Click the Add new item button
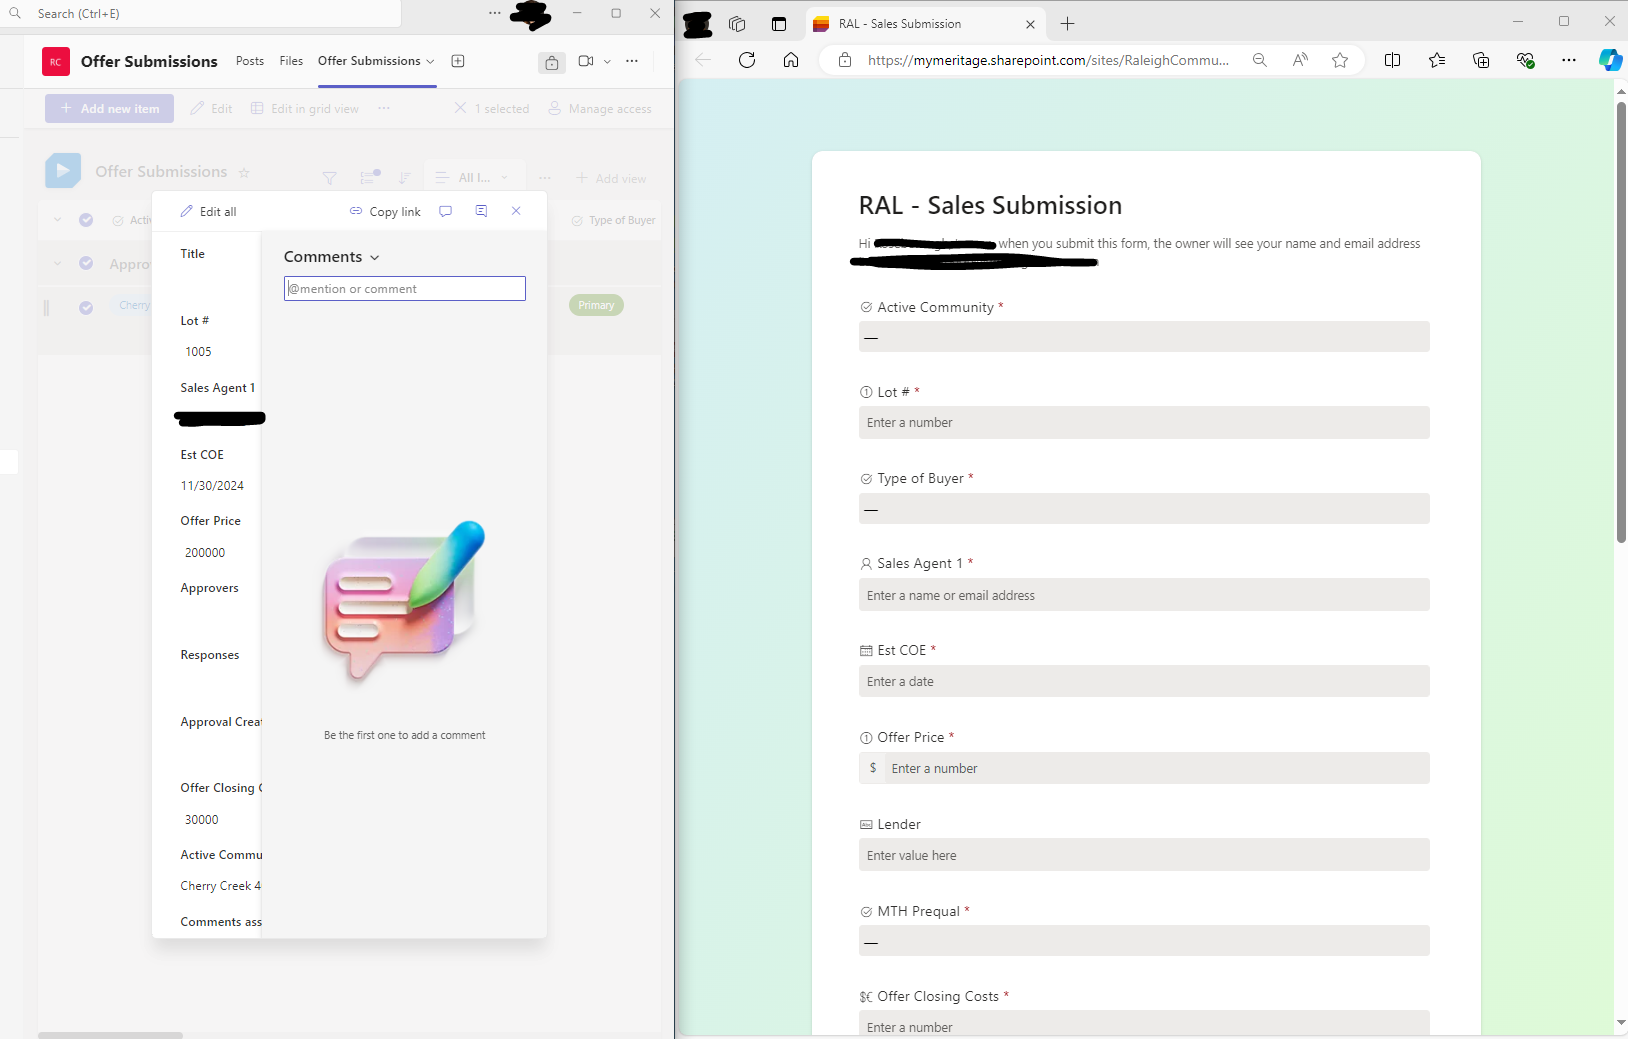 point(108,108)
